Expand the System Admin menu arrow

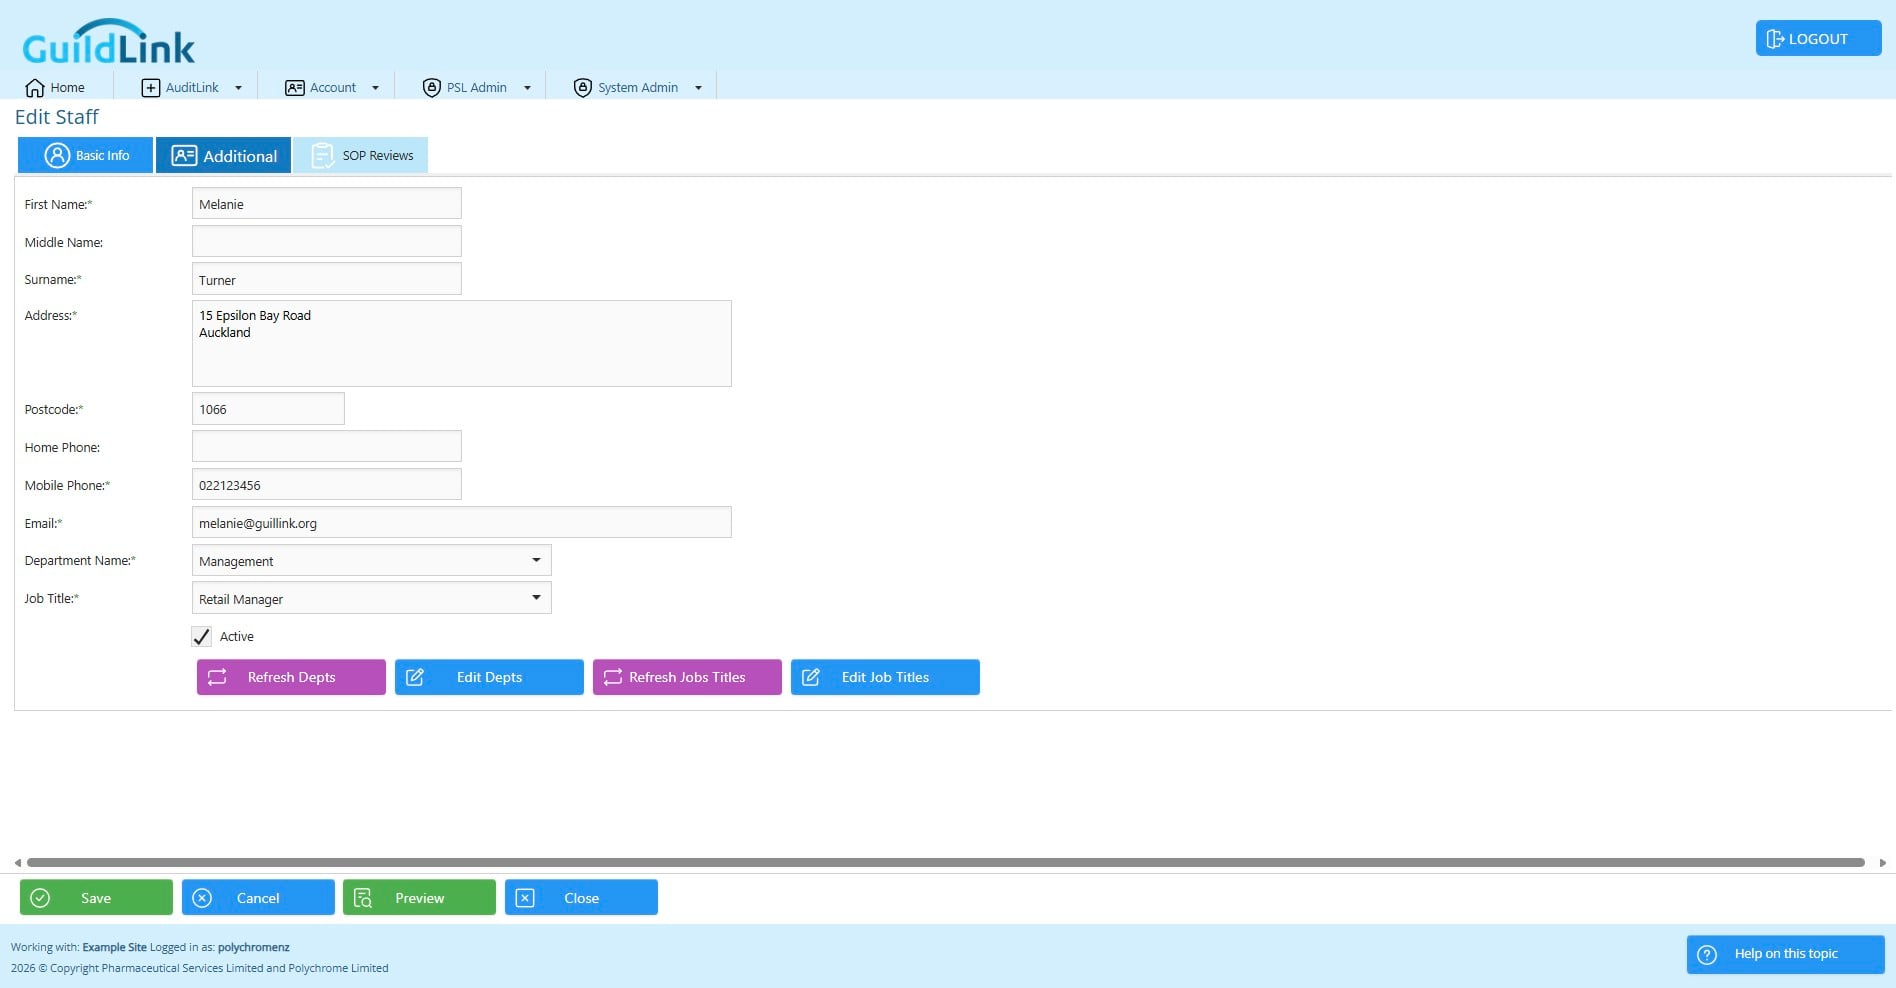tap(698, 88)
